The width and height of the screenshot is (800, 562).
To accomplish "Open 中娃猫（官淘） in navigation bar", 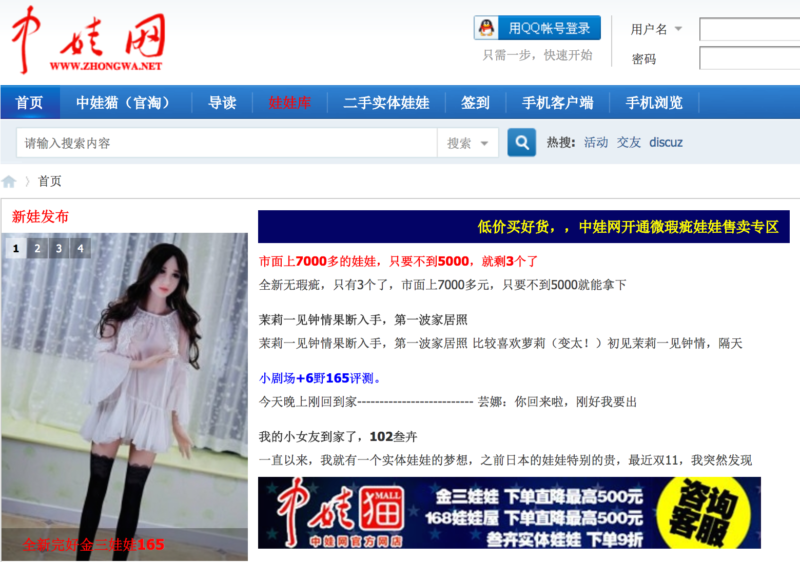I will coord(126,103).
